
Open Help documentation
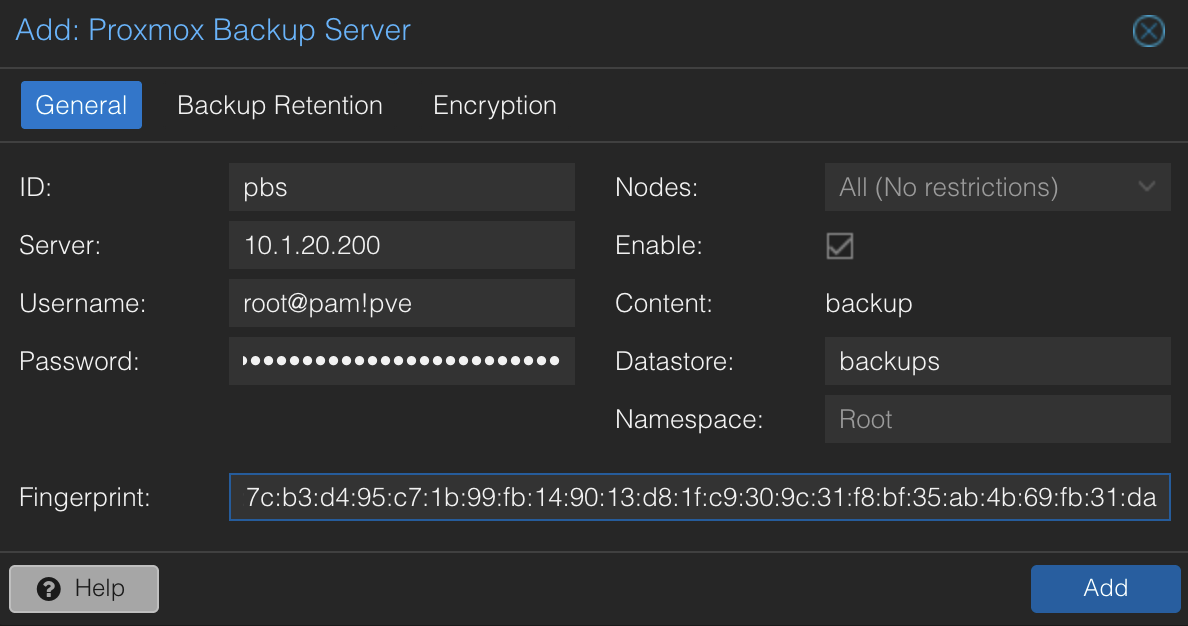click(x=83, y=589)
